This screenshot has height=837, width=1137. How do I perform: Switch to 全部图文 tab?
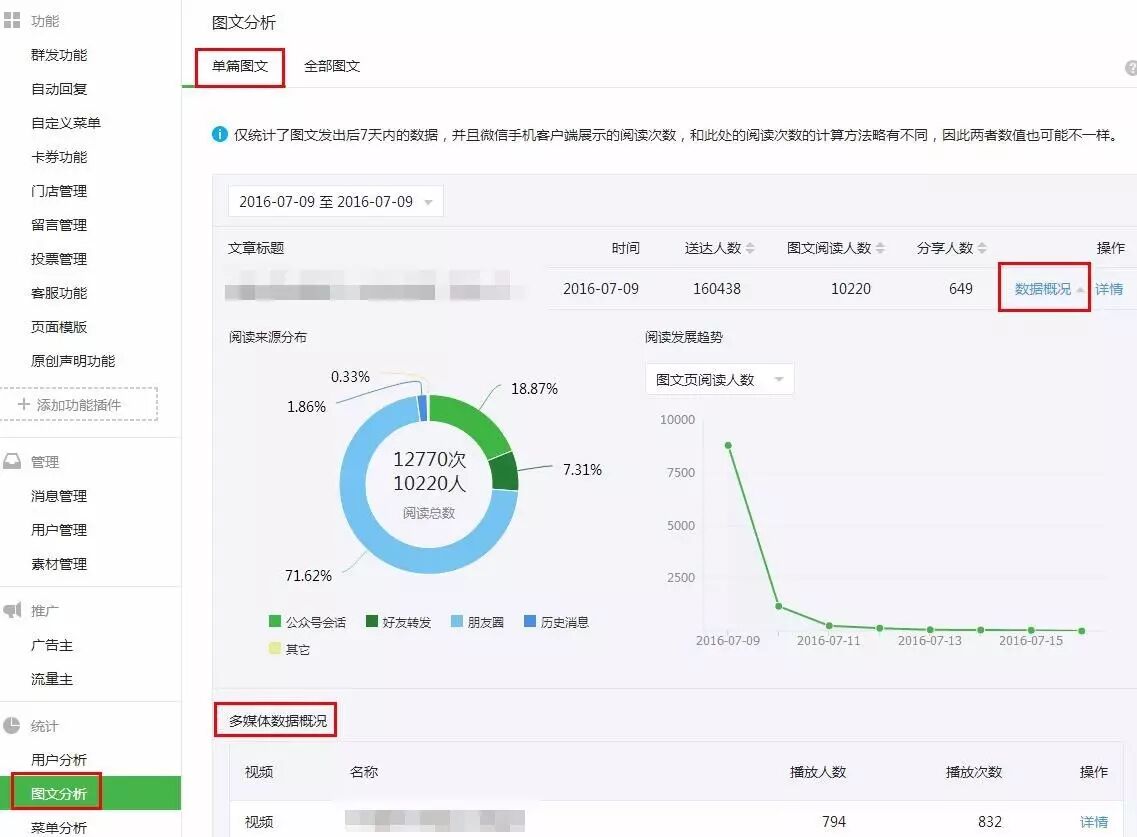coord(332,66)
